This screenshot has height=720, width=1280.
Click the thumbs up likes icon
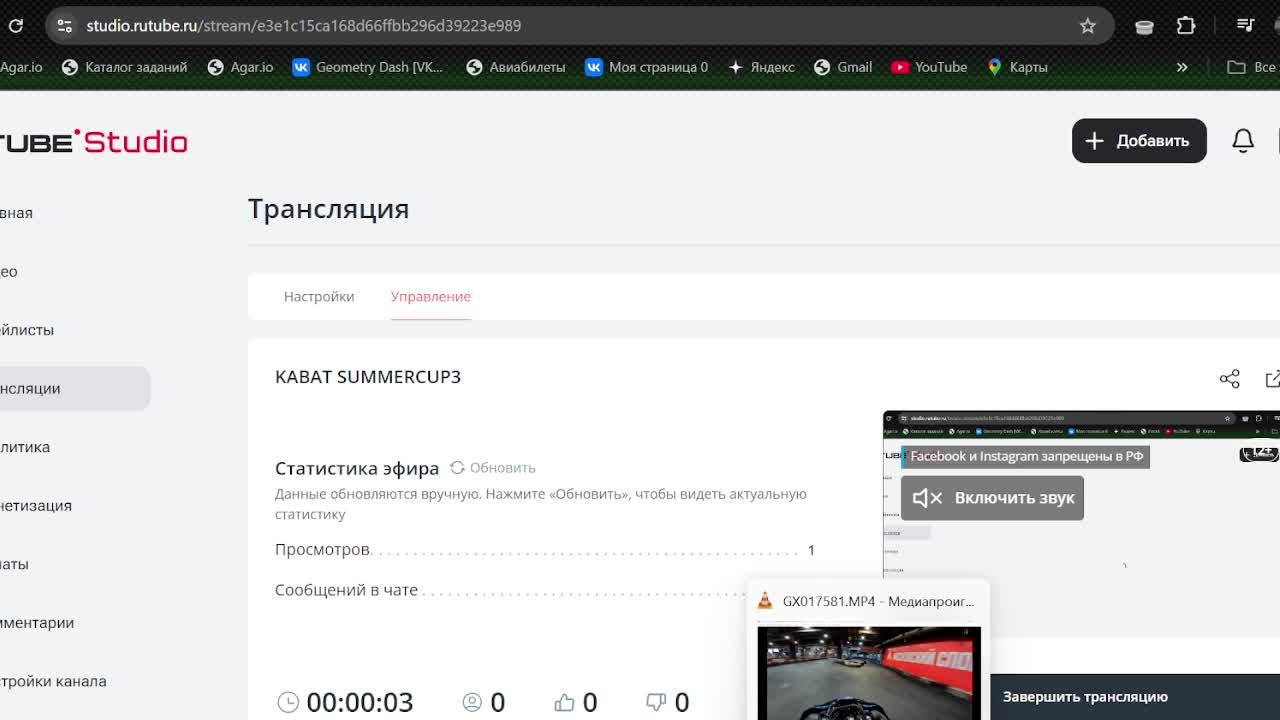(x=564, y=702)
